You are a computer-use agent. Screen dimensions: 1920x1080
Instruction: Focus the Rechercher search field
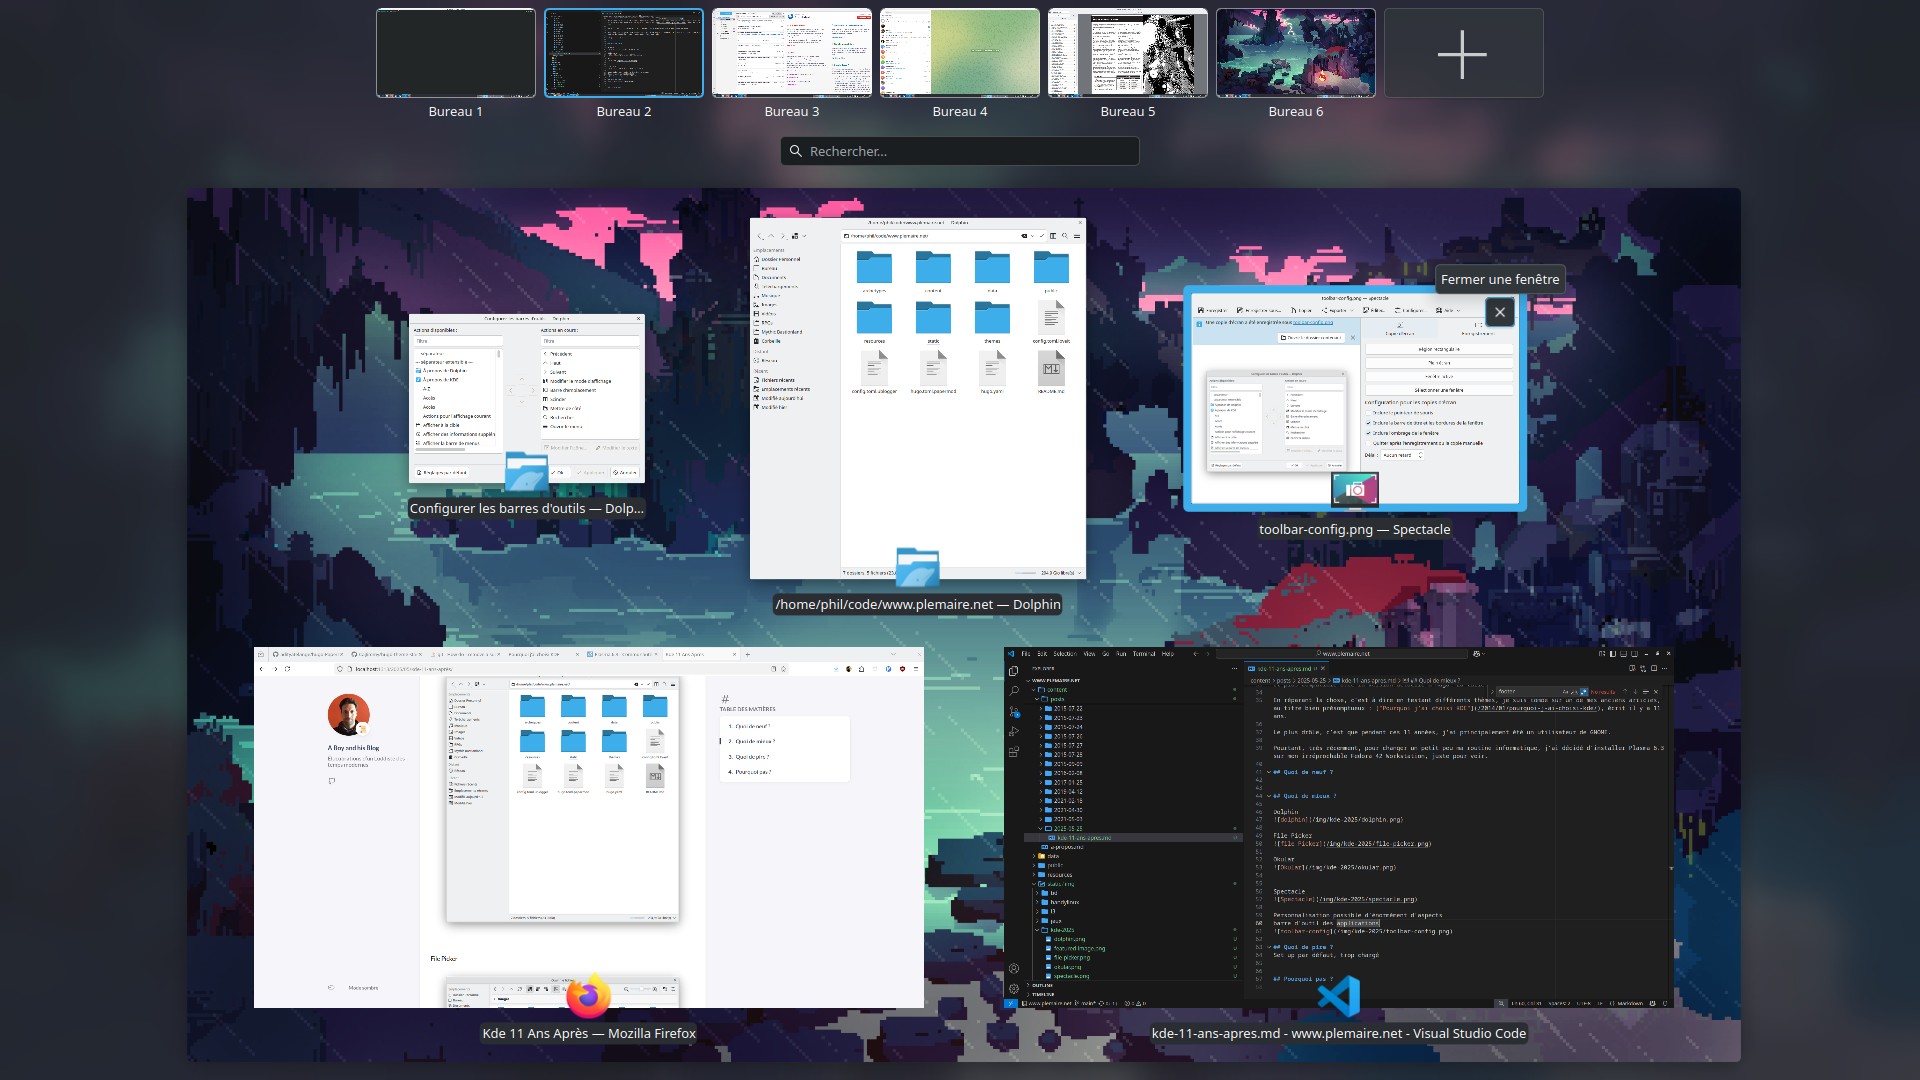[960, 151]
